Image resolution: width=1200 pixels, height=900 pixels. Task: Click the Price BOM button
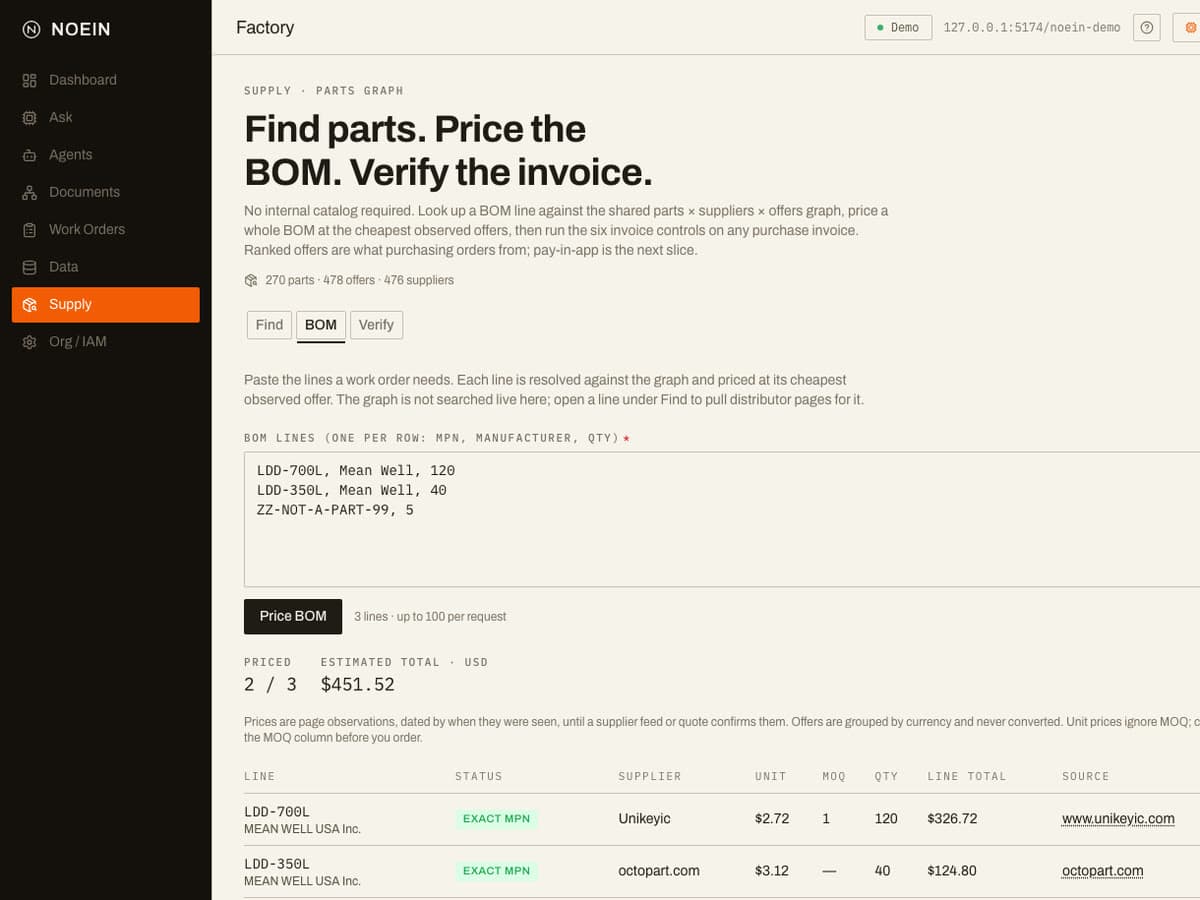point(293,616)
